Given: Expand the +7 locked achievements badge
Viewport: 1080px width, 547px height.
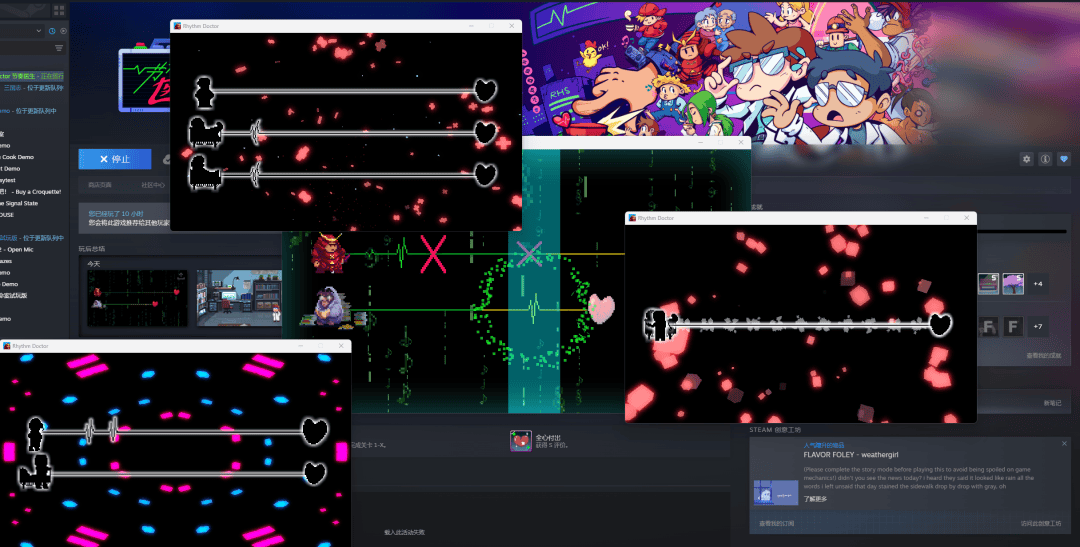Looking at the screenshot, I should coord(1038,327).
